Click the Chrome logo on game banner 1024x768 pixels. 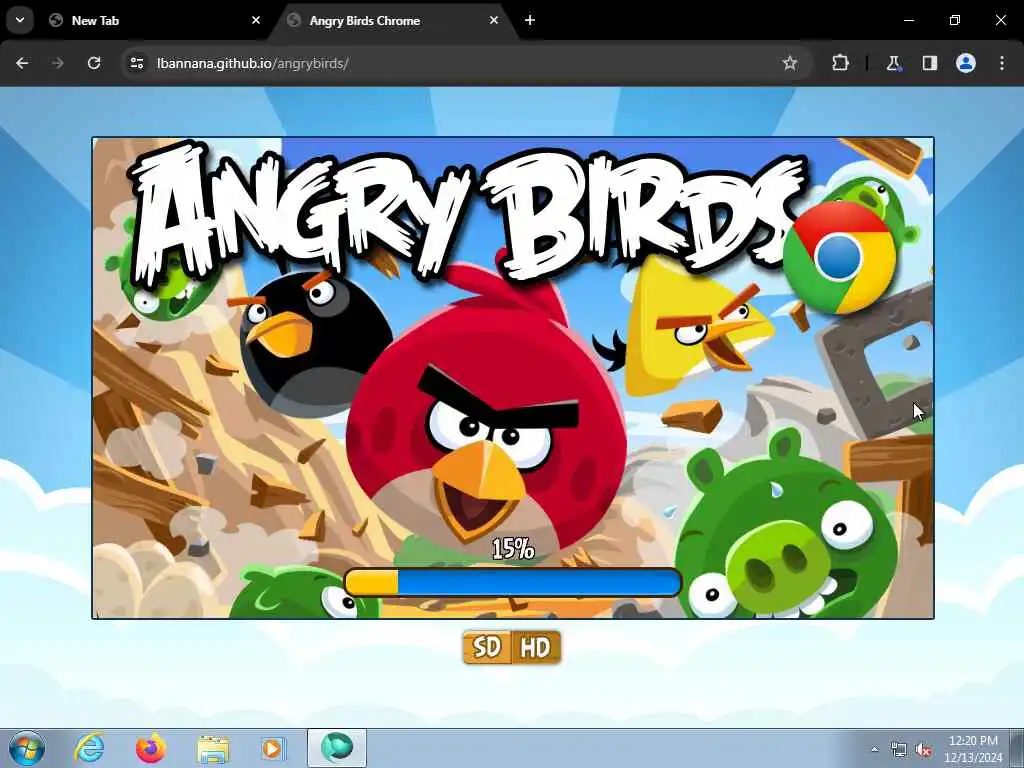[839, 257]
